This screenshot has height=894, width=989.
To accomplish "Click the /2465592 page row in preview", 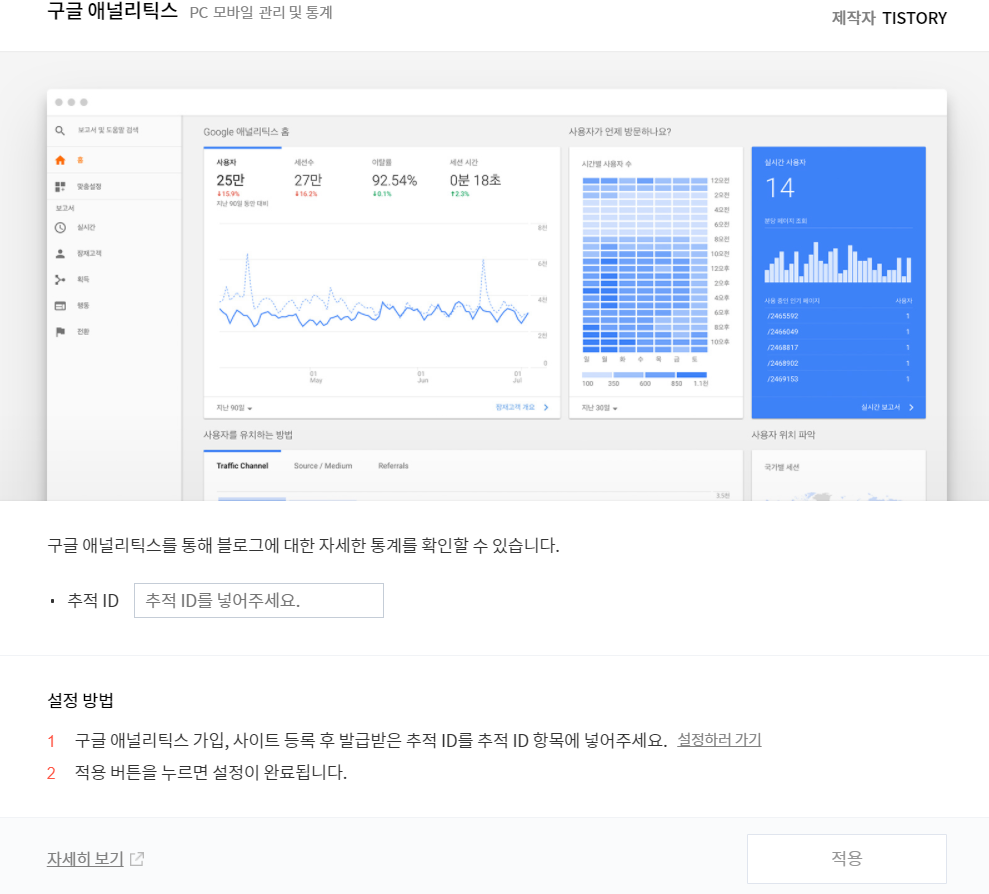I will (x=838, y=316).
